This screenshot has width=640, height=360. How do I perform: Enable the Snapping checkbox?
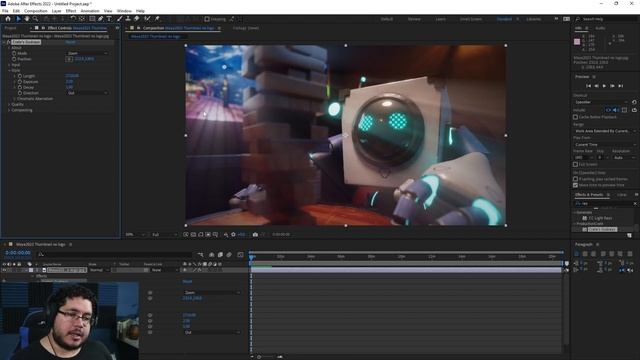(207, 19)
